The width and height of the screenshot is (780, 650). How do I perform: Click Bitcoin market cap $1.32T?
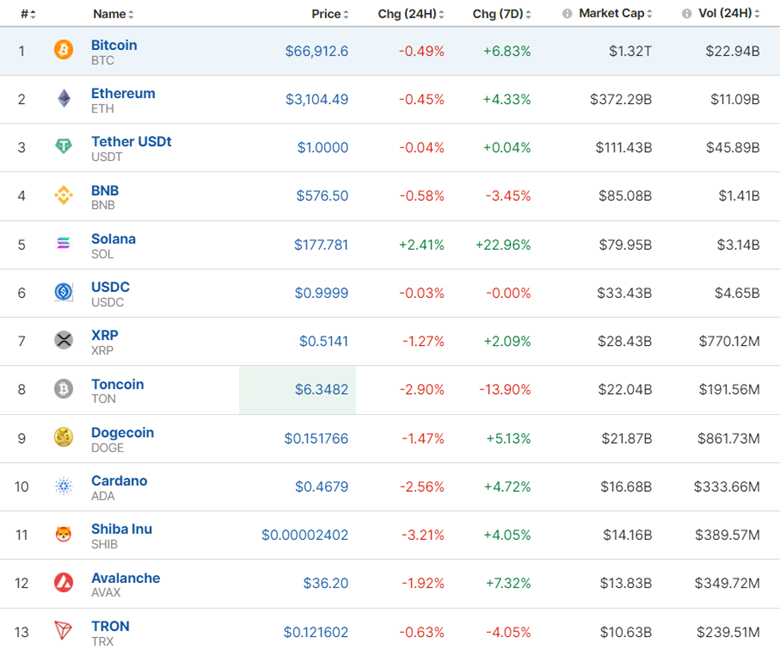pos(630,51)
